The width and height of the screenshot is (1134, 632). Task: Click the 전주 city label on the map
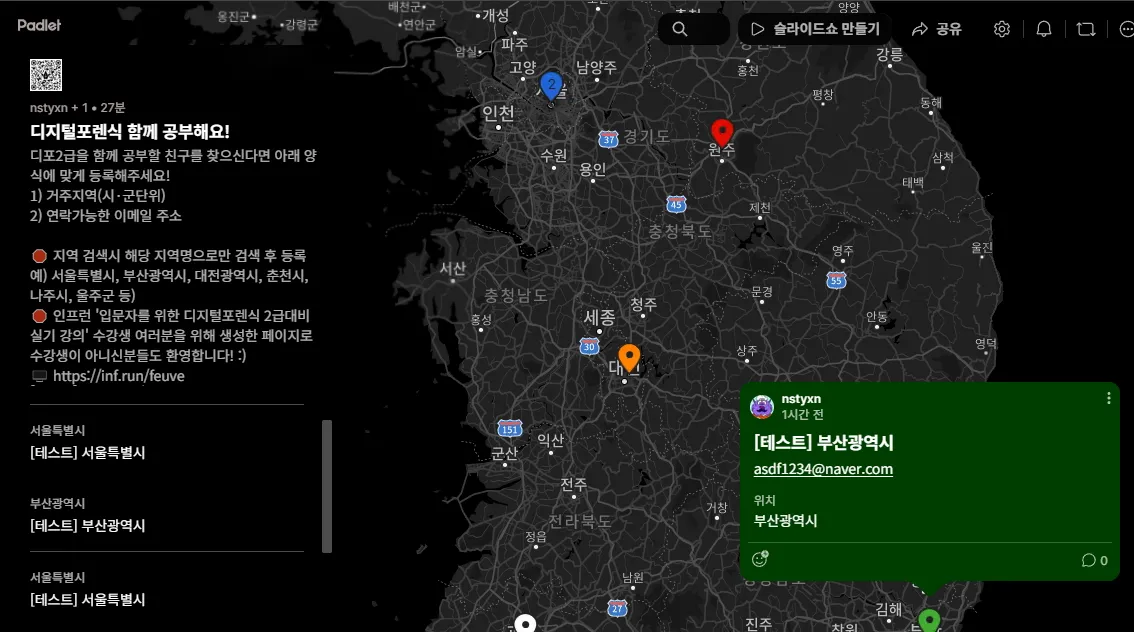tap(574, 484)
